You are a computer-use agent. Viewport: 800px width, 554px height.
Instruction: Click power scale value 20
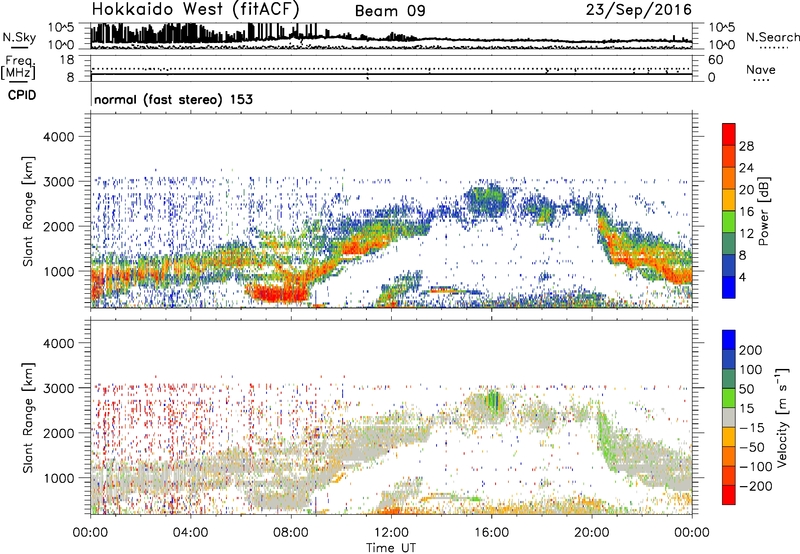click(746, 190)
